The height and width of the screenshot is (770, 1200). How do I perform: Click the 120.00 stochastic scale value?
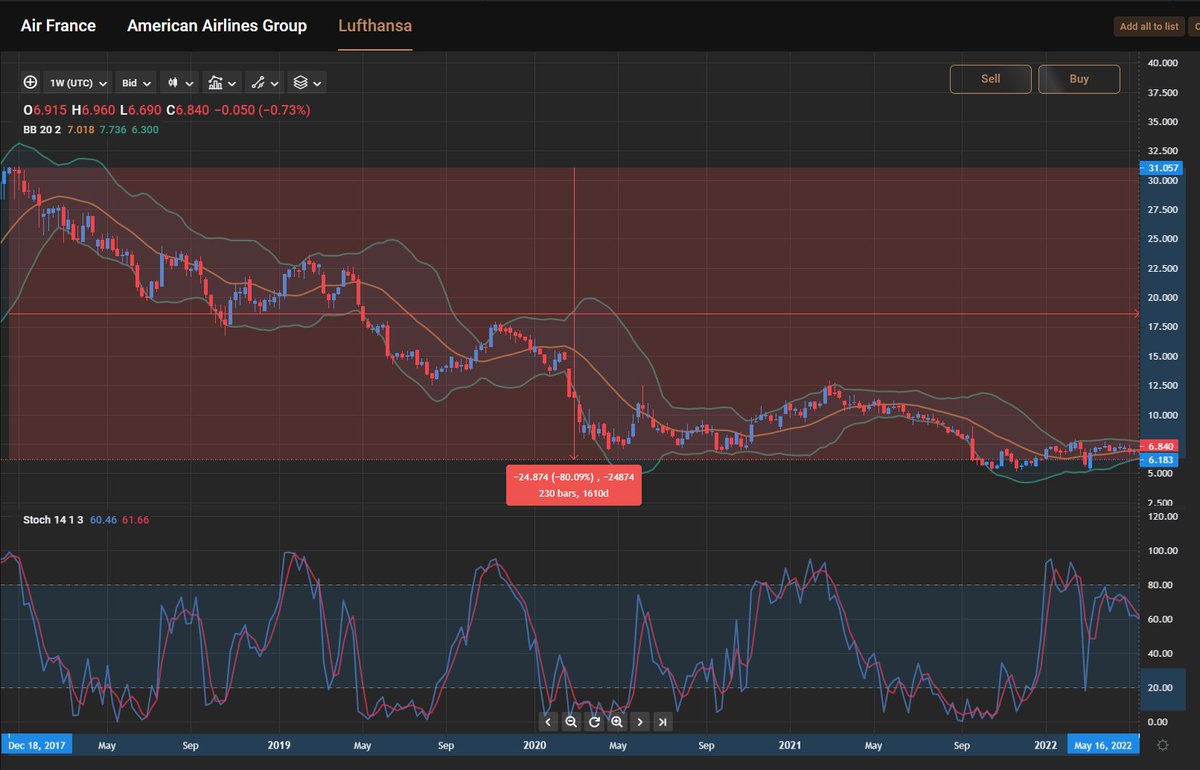(x=1164, y=517)
